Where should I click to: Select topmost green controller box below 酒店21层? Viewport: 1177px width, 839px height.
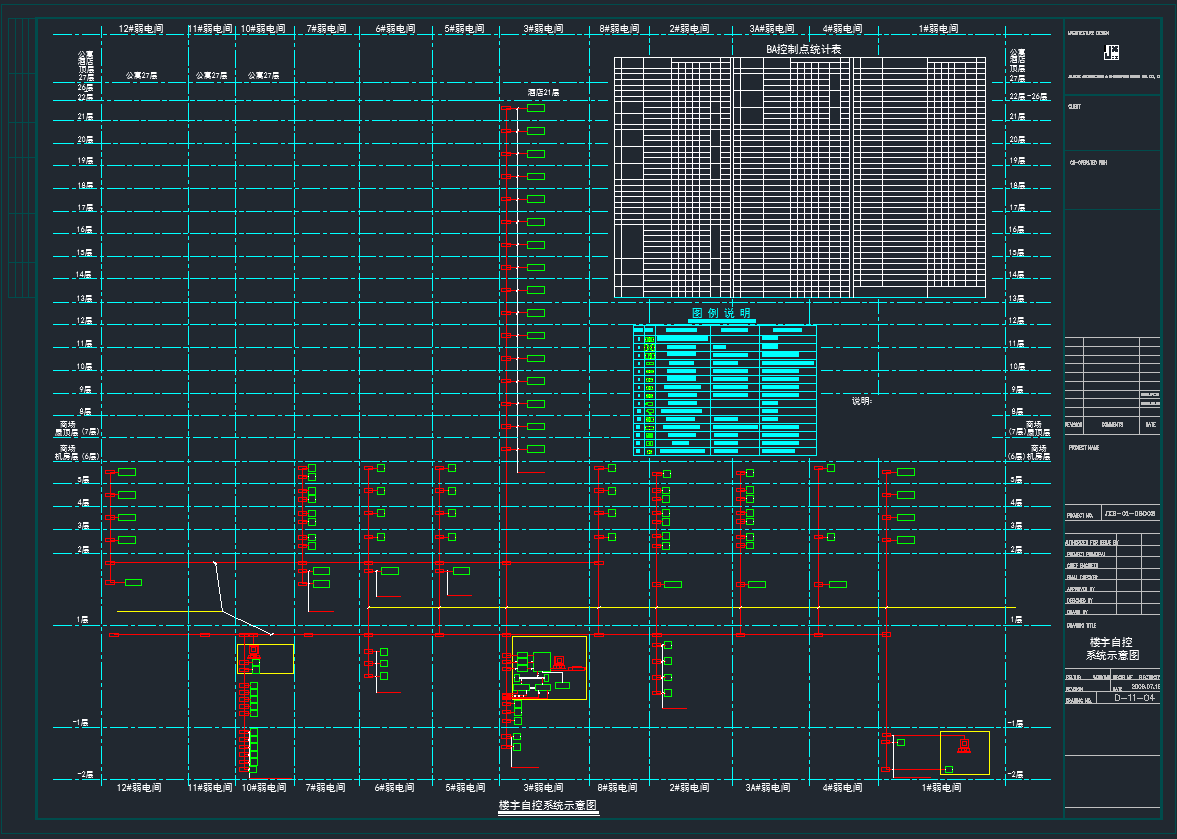pyautogui.click(x=536, y=108)
